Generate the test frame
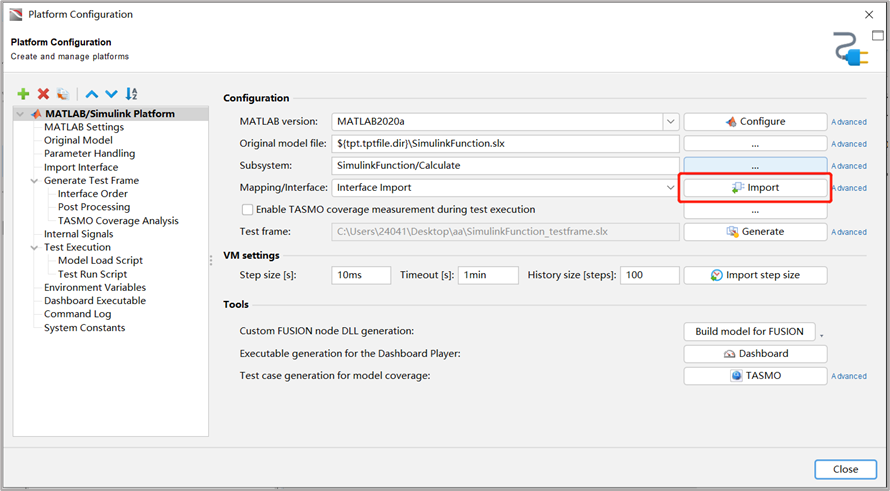Screen dimensions: 890x491 [x=755, y=232]
